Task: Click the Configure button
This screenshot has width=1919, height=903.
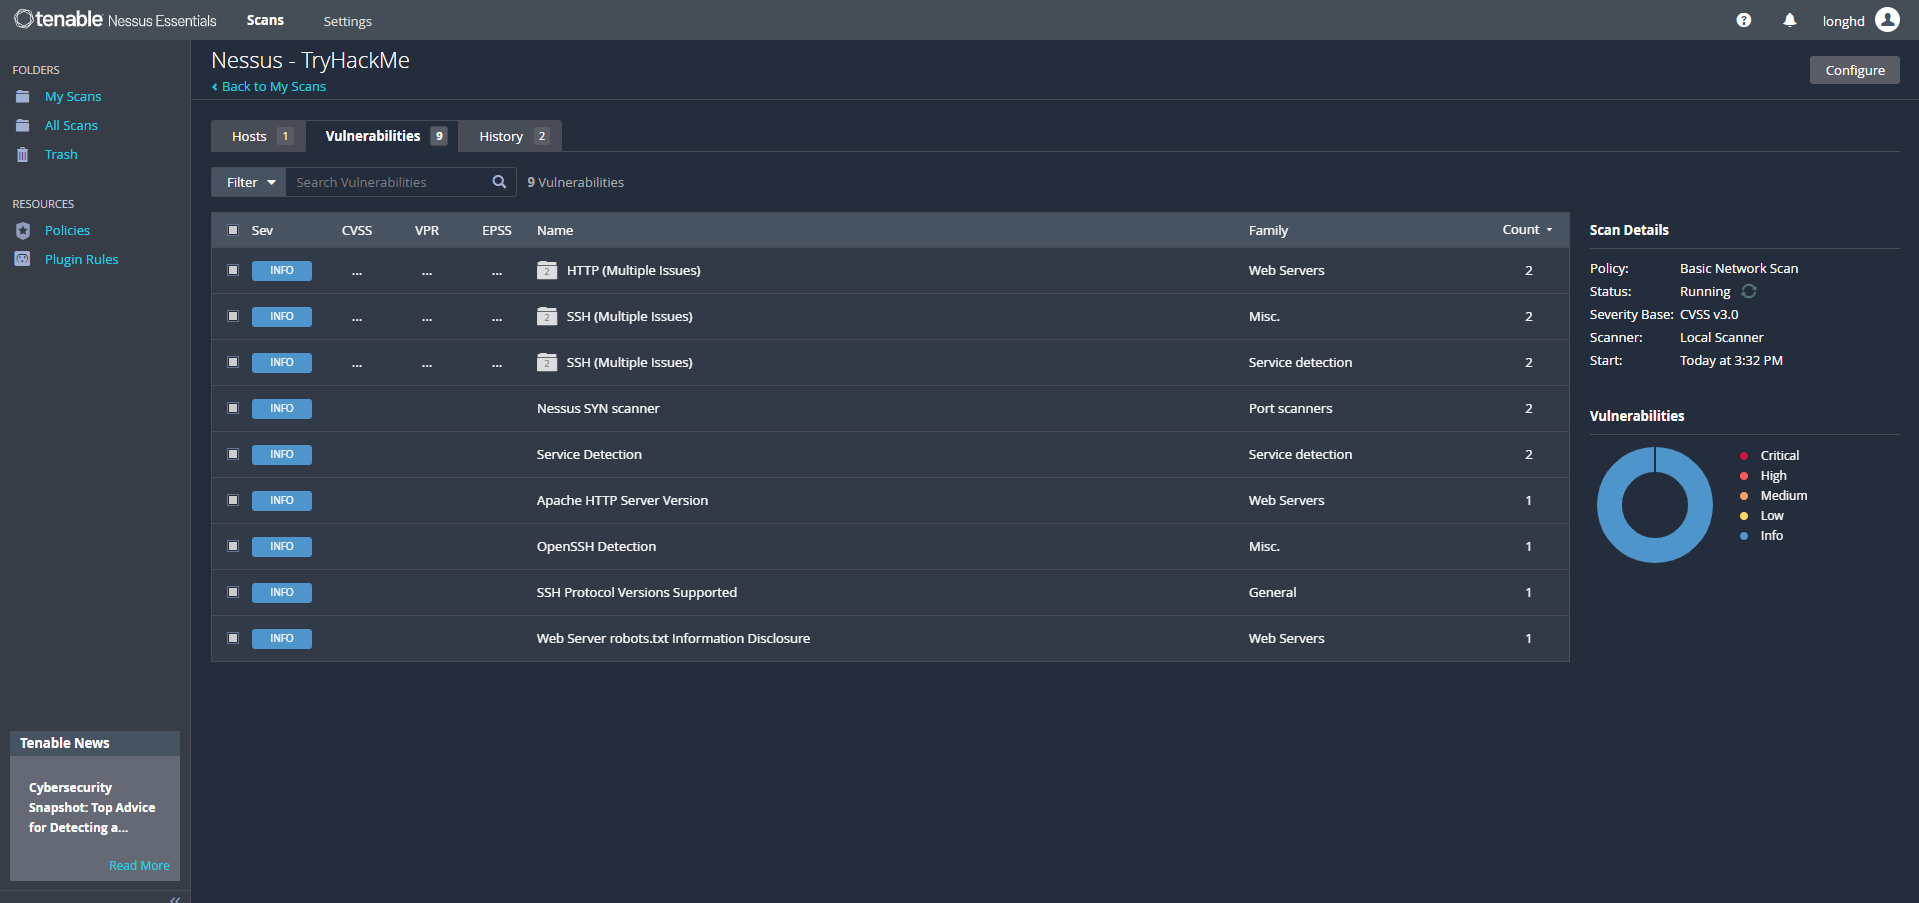Action: click(x=1855, y=70)
